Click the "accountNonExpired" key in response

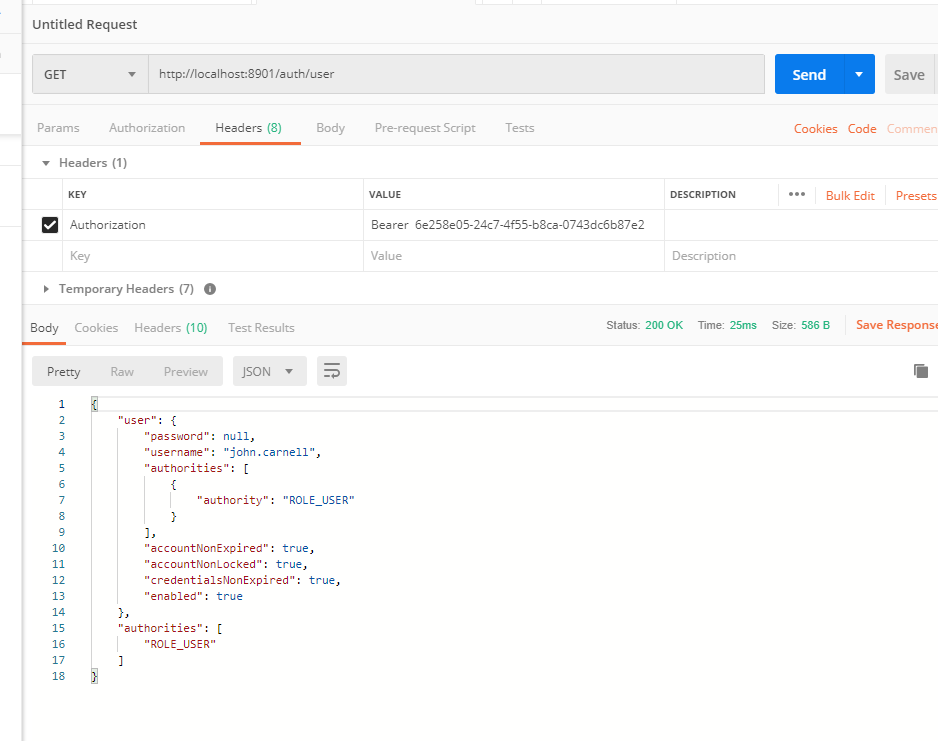click(x=206, y=548)
